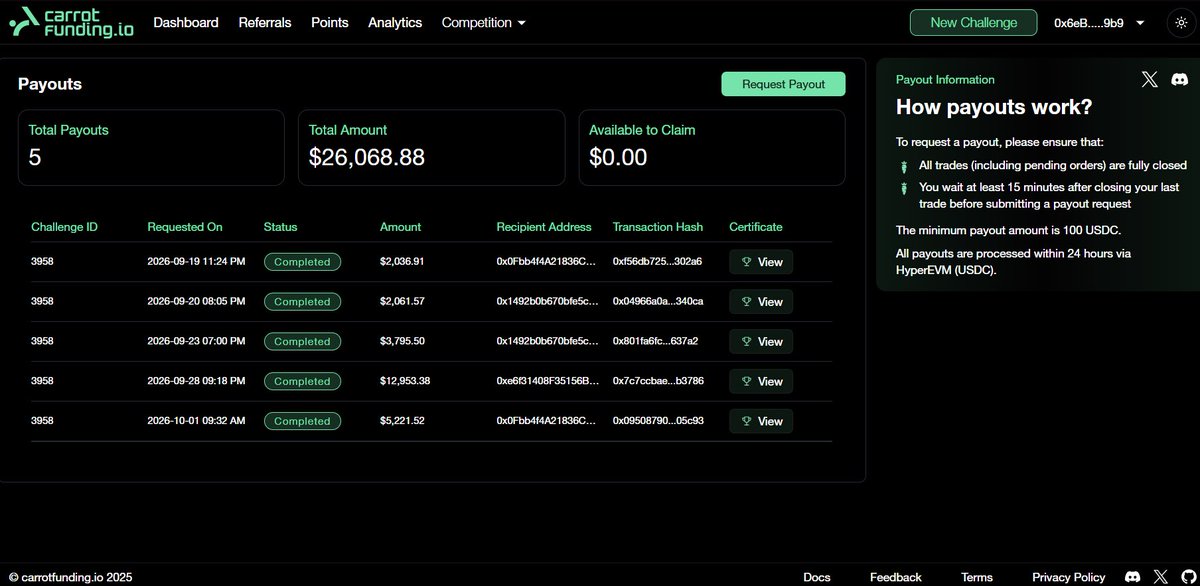Click date 2026-10-01 09:32 AM
Viewport: 1200px width, 586px height.
pos(196,421)
